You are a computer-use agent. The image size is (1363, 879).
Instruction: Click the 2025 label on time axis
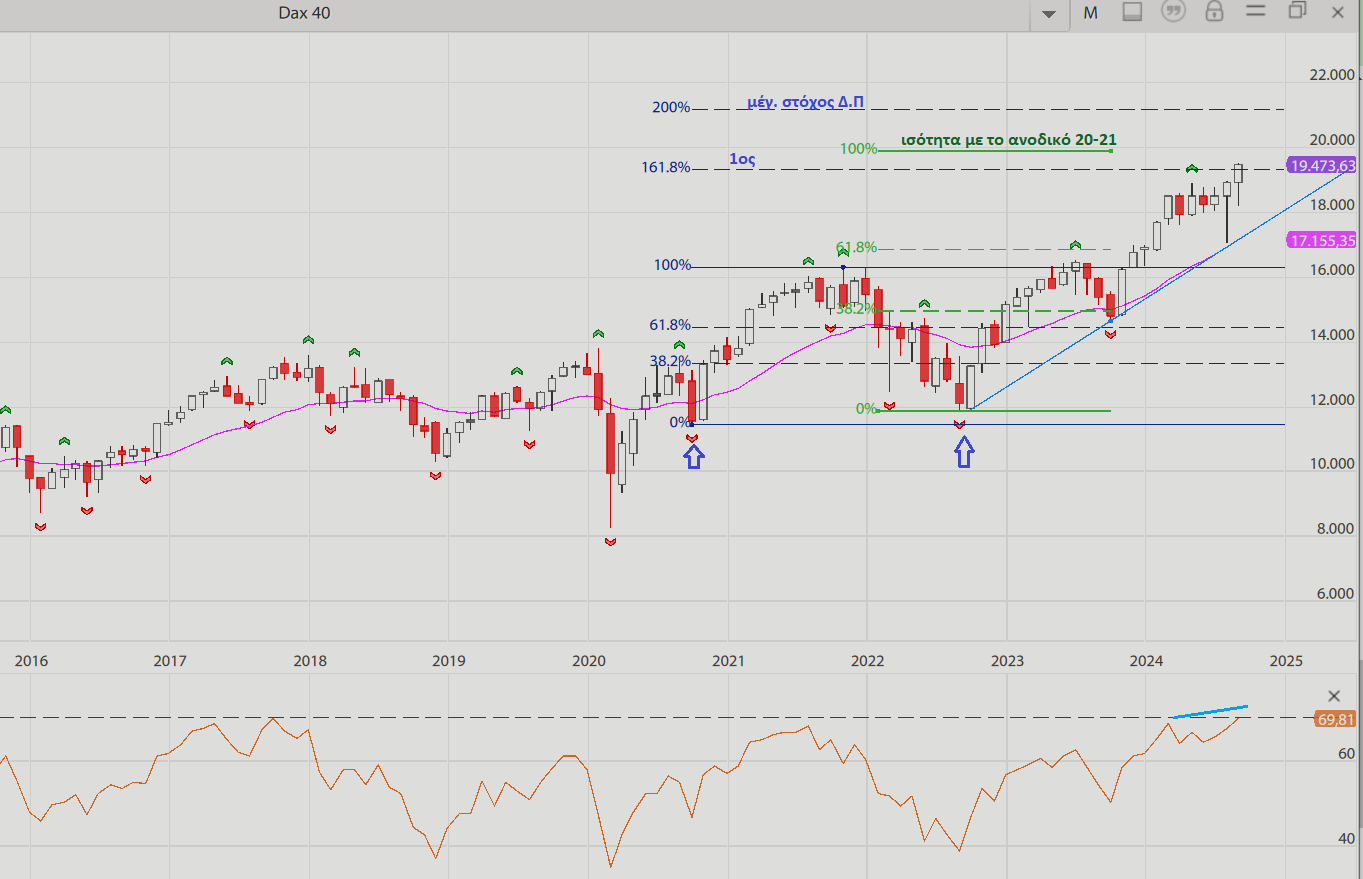(1285, 661)
